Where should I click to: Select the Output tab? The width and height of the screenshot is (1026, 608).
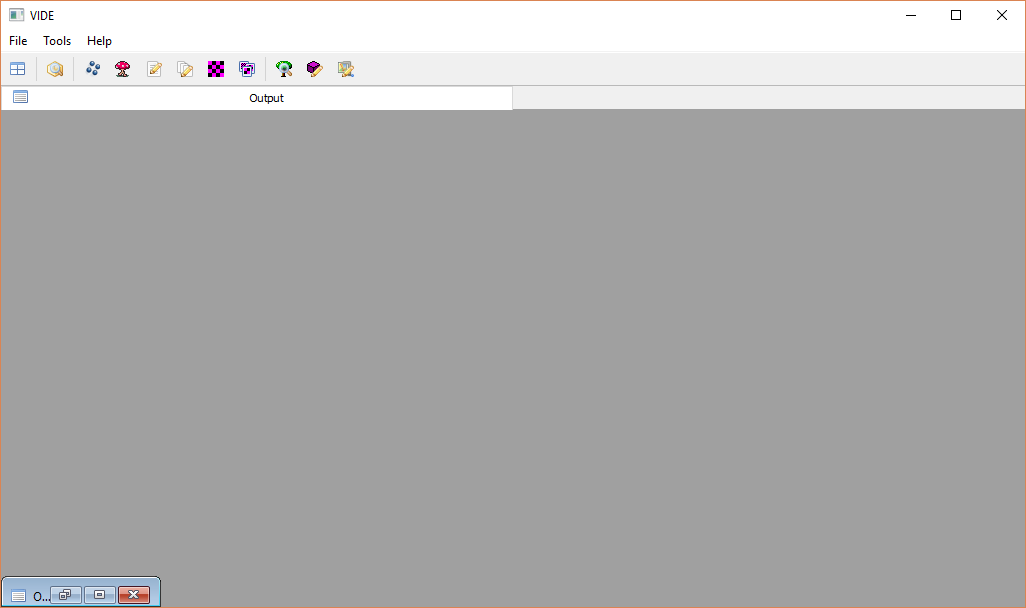click(x=256, y=98)
